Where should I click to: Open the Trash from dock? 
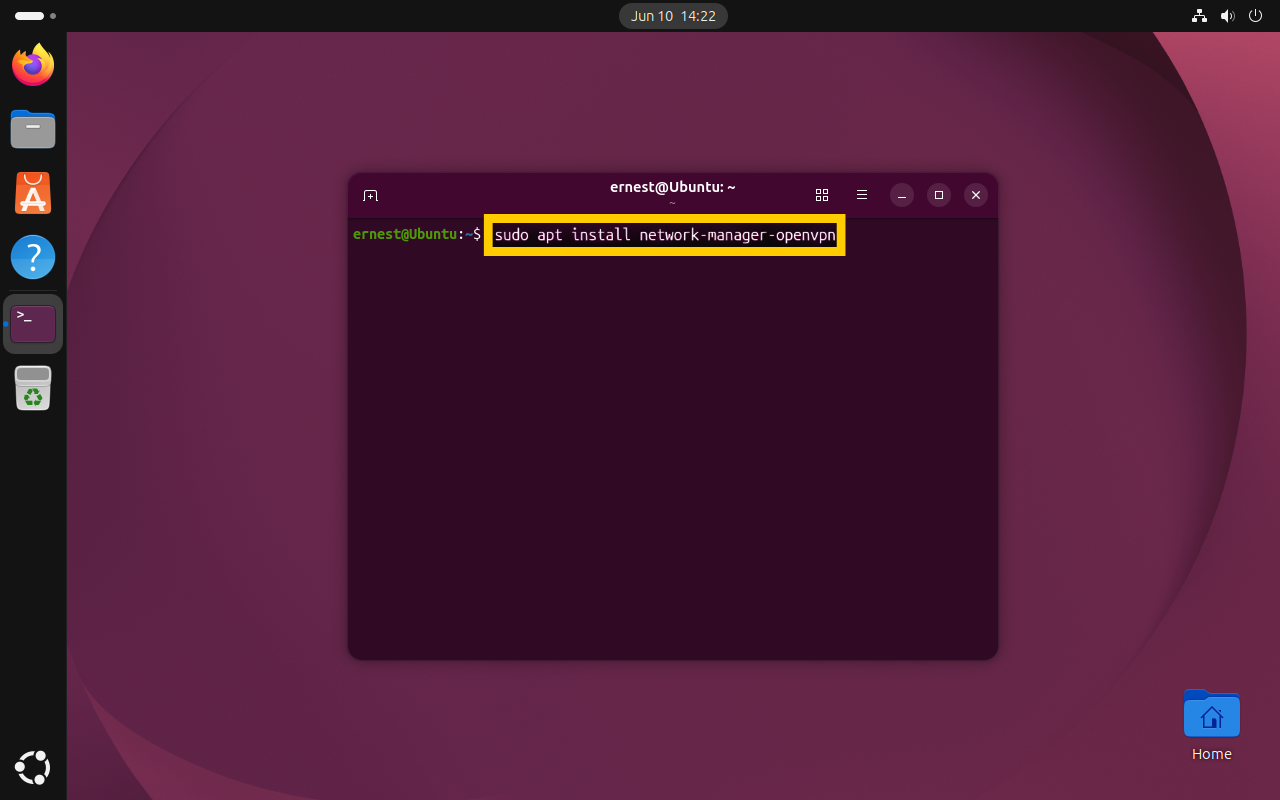[x=33, y=388]
